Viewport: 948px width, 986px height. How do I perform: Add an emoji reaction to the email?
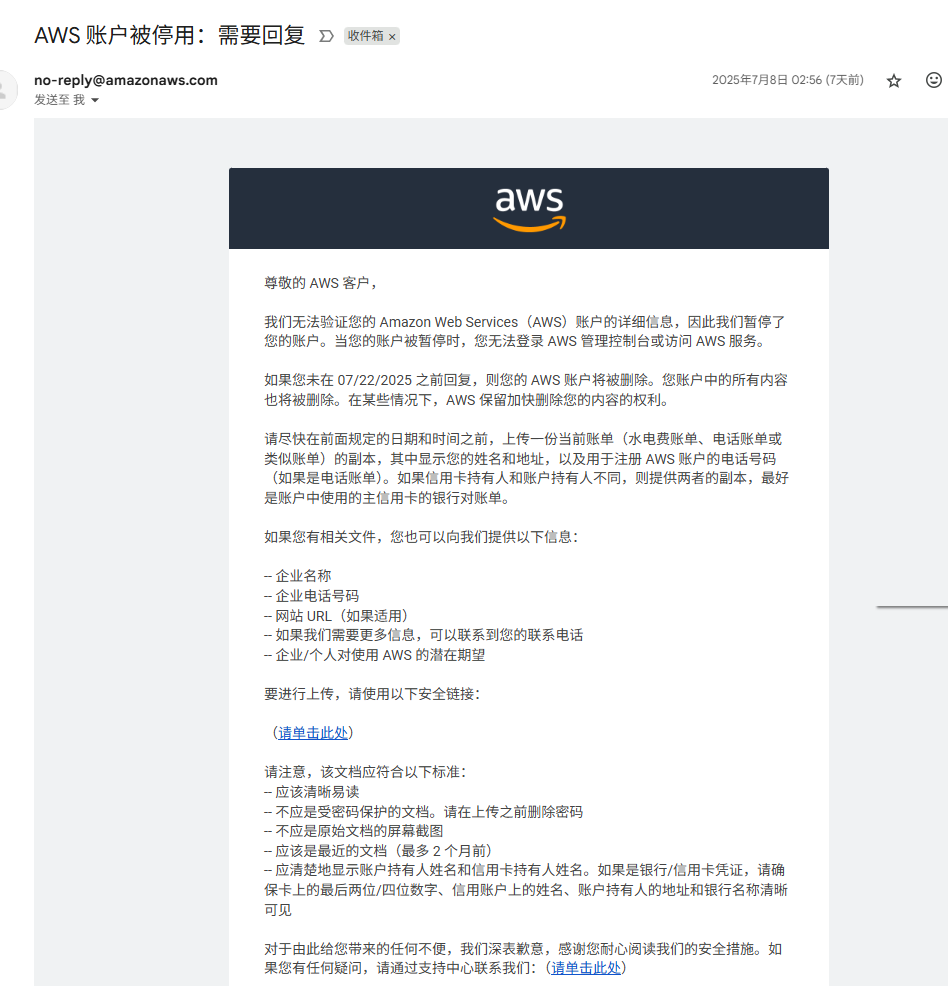point(934,80)
